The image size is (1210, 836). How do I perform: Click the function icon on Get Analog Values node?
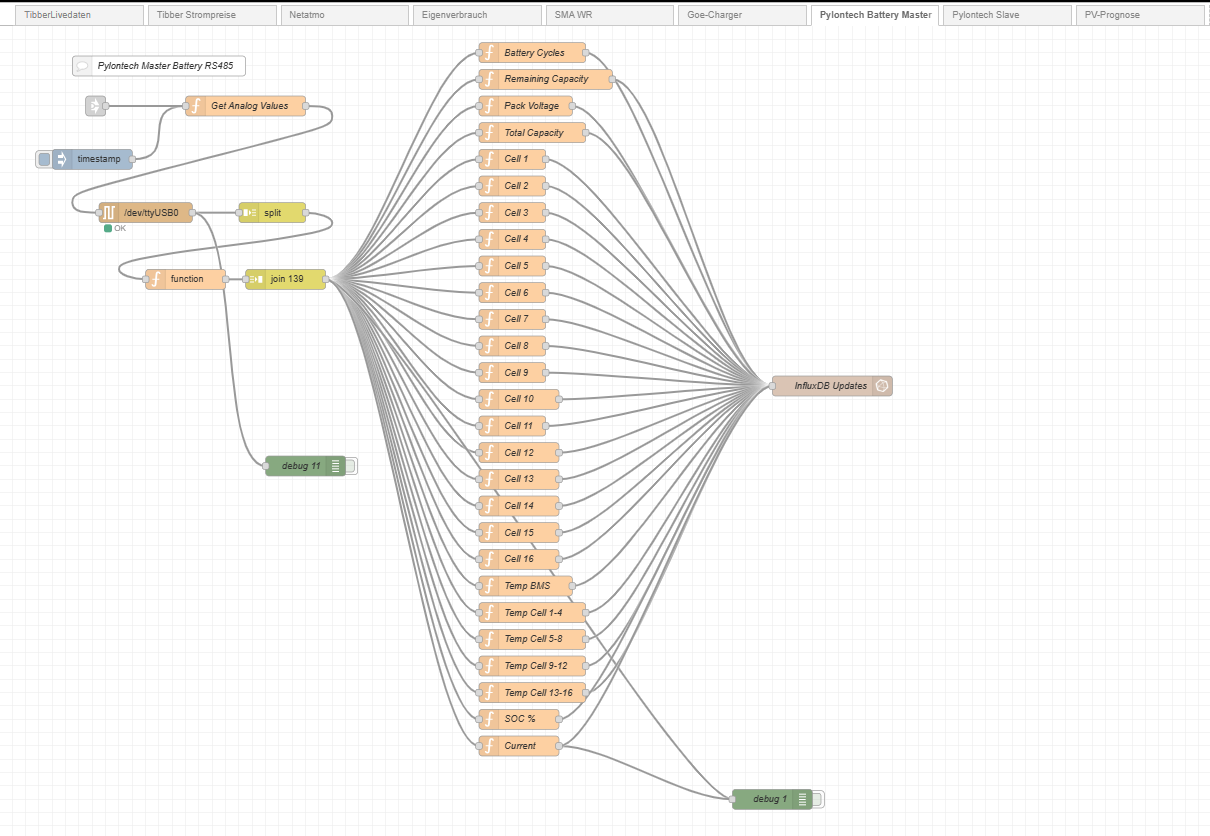(196, 106)
